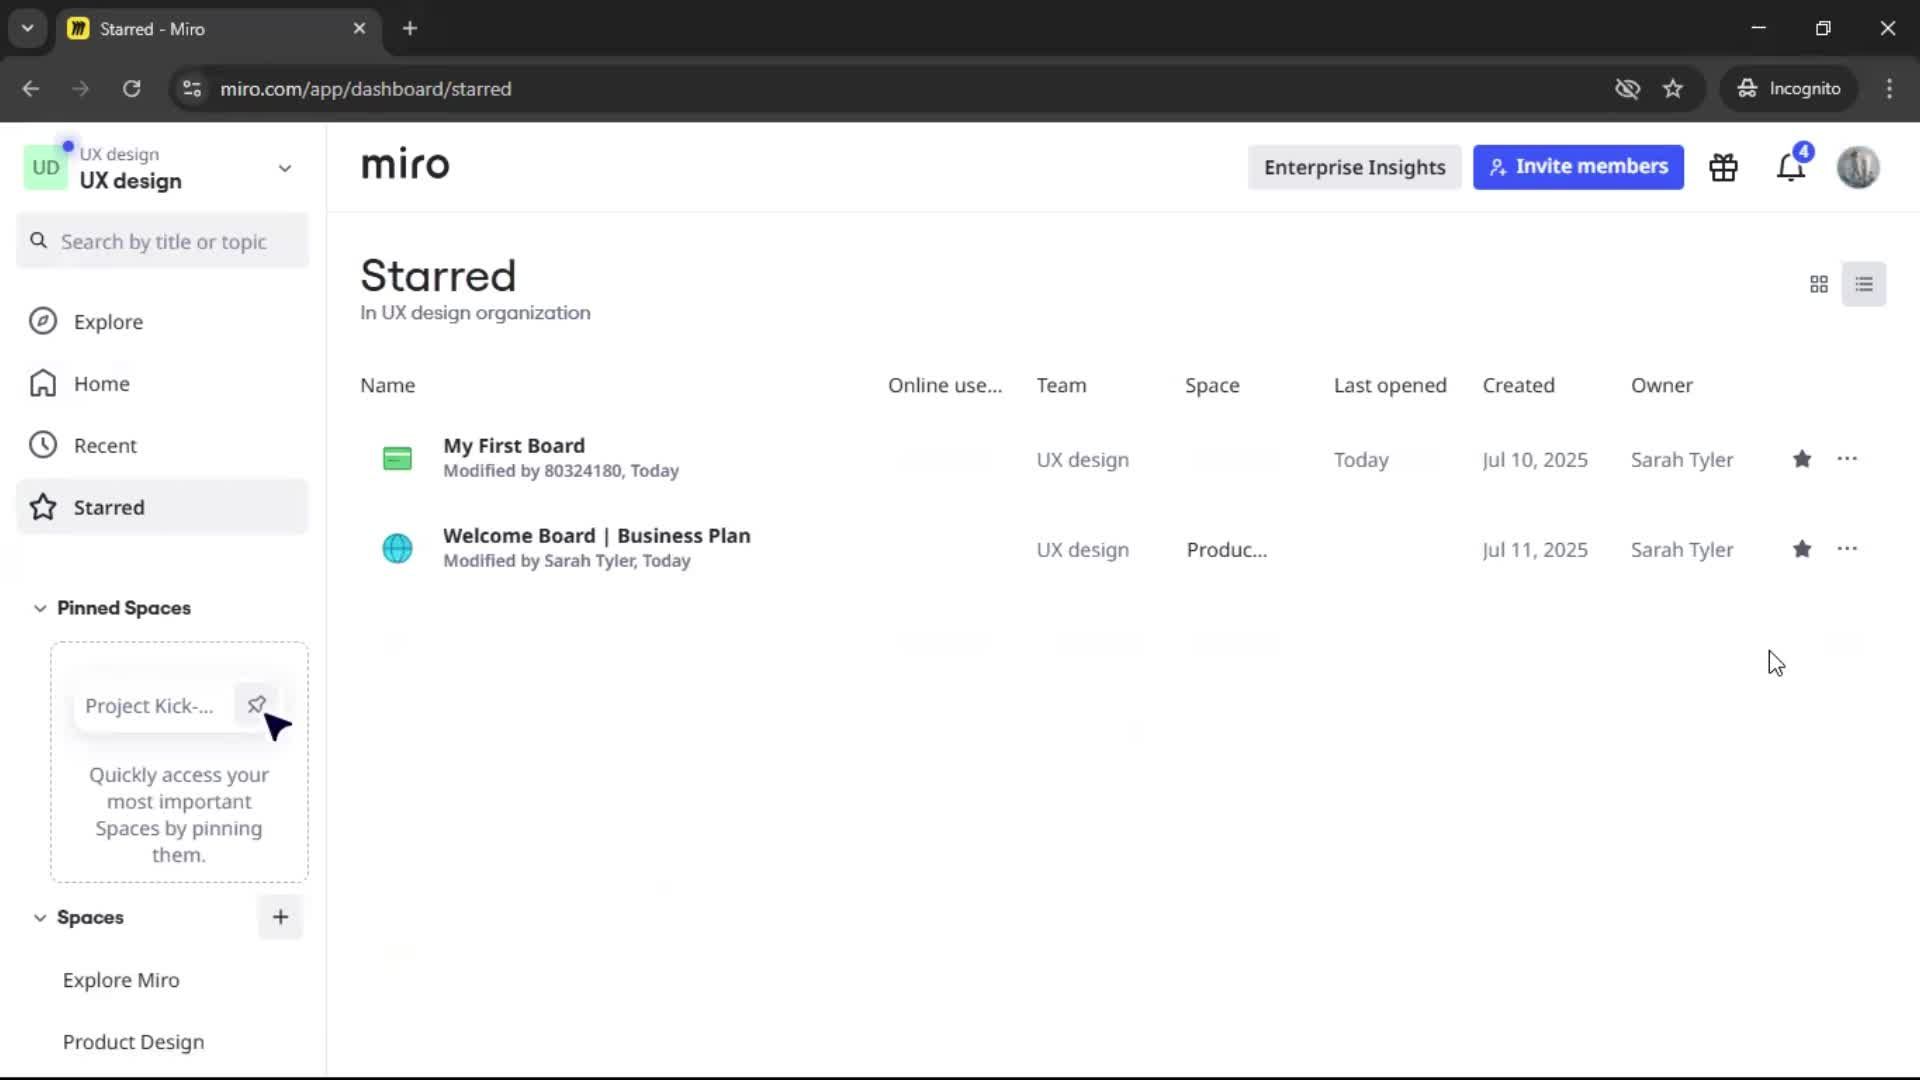Focus the Search by title or topic field
Viewport: 1920px width, 1080px height.
click(x=162, y=241)
